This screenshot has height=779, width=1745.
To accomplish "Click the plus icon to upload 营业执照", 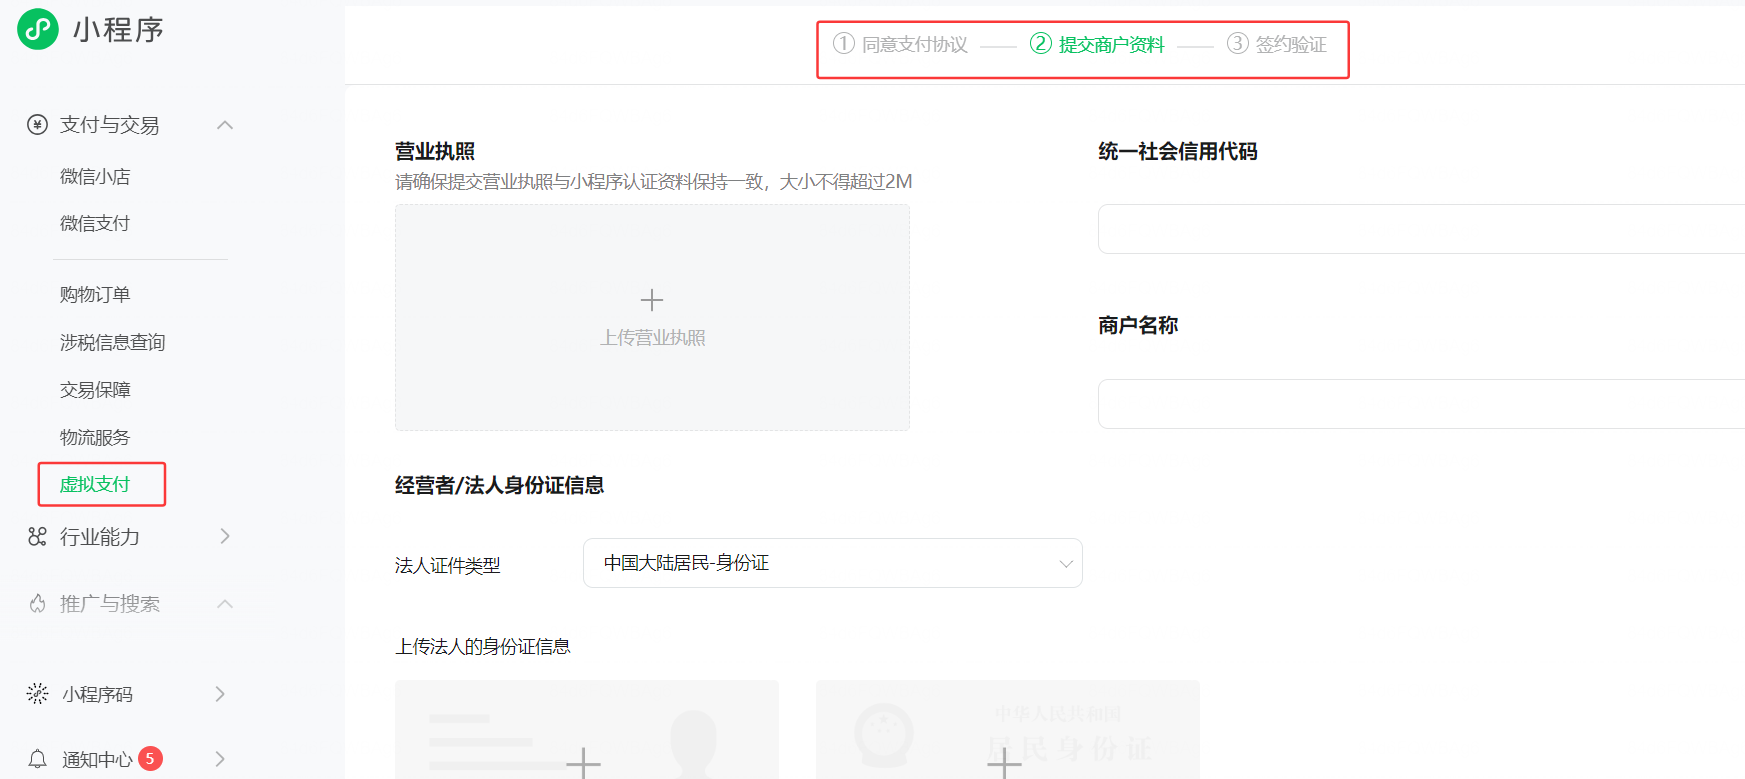I will coord(652,300).
